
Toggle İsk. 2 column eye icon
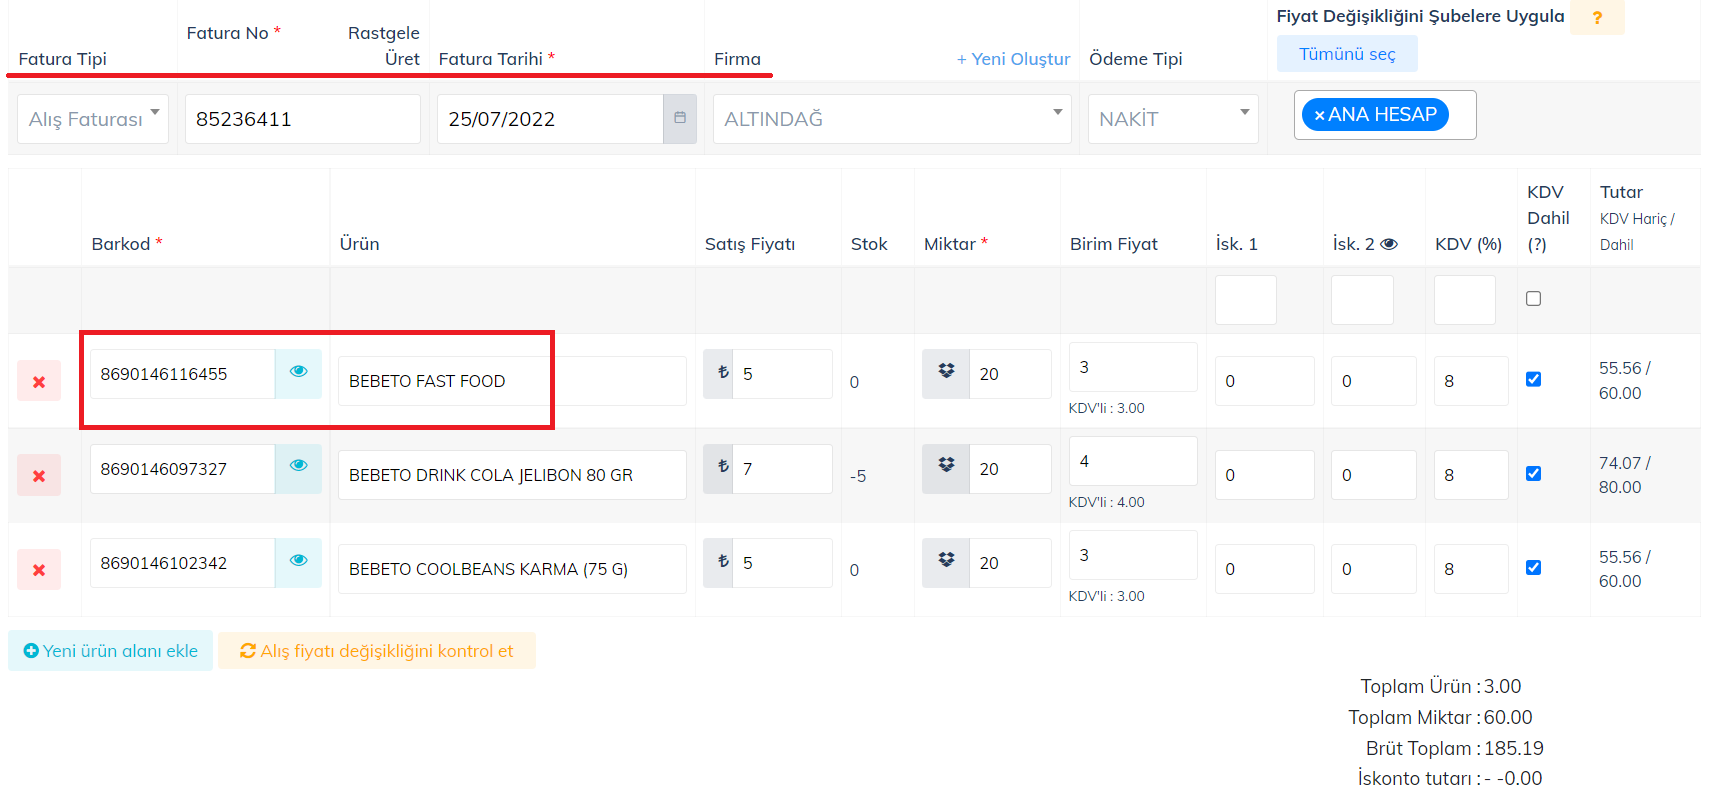tap(1388, 244)
